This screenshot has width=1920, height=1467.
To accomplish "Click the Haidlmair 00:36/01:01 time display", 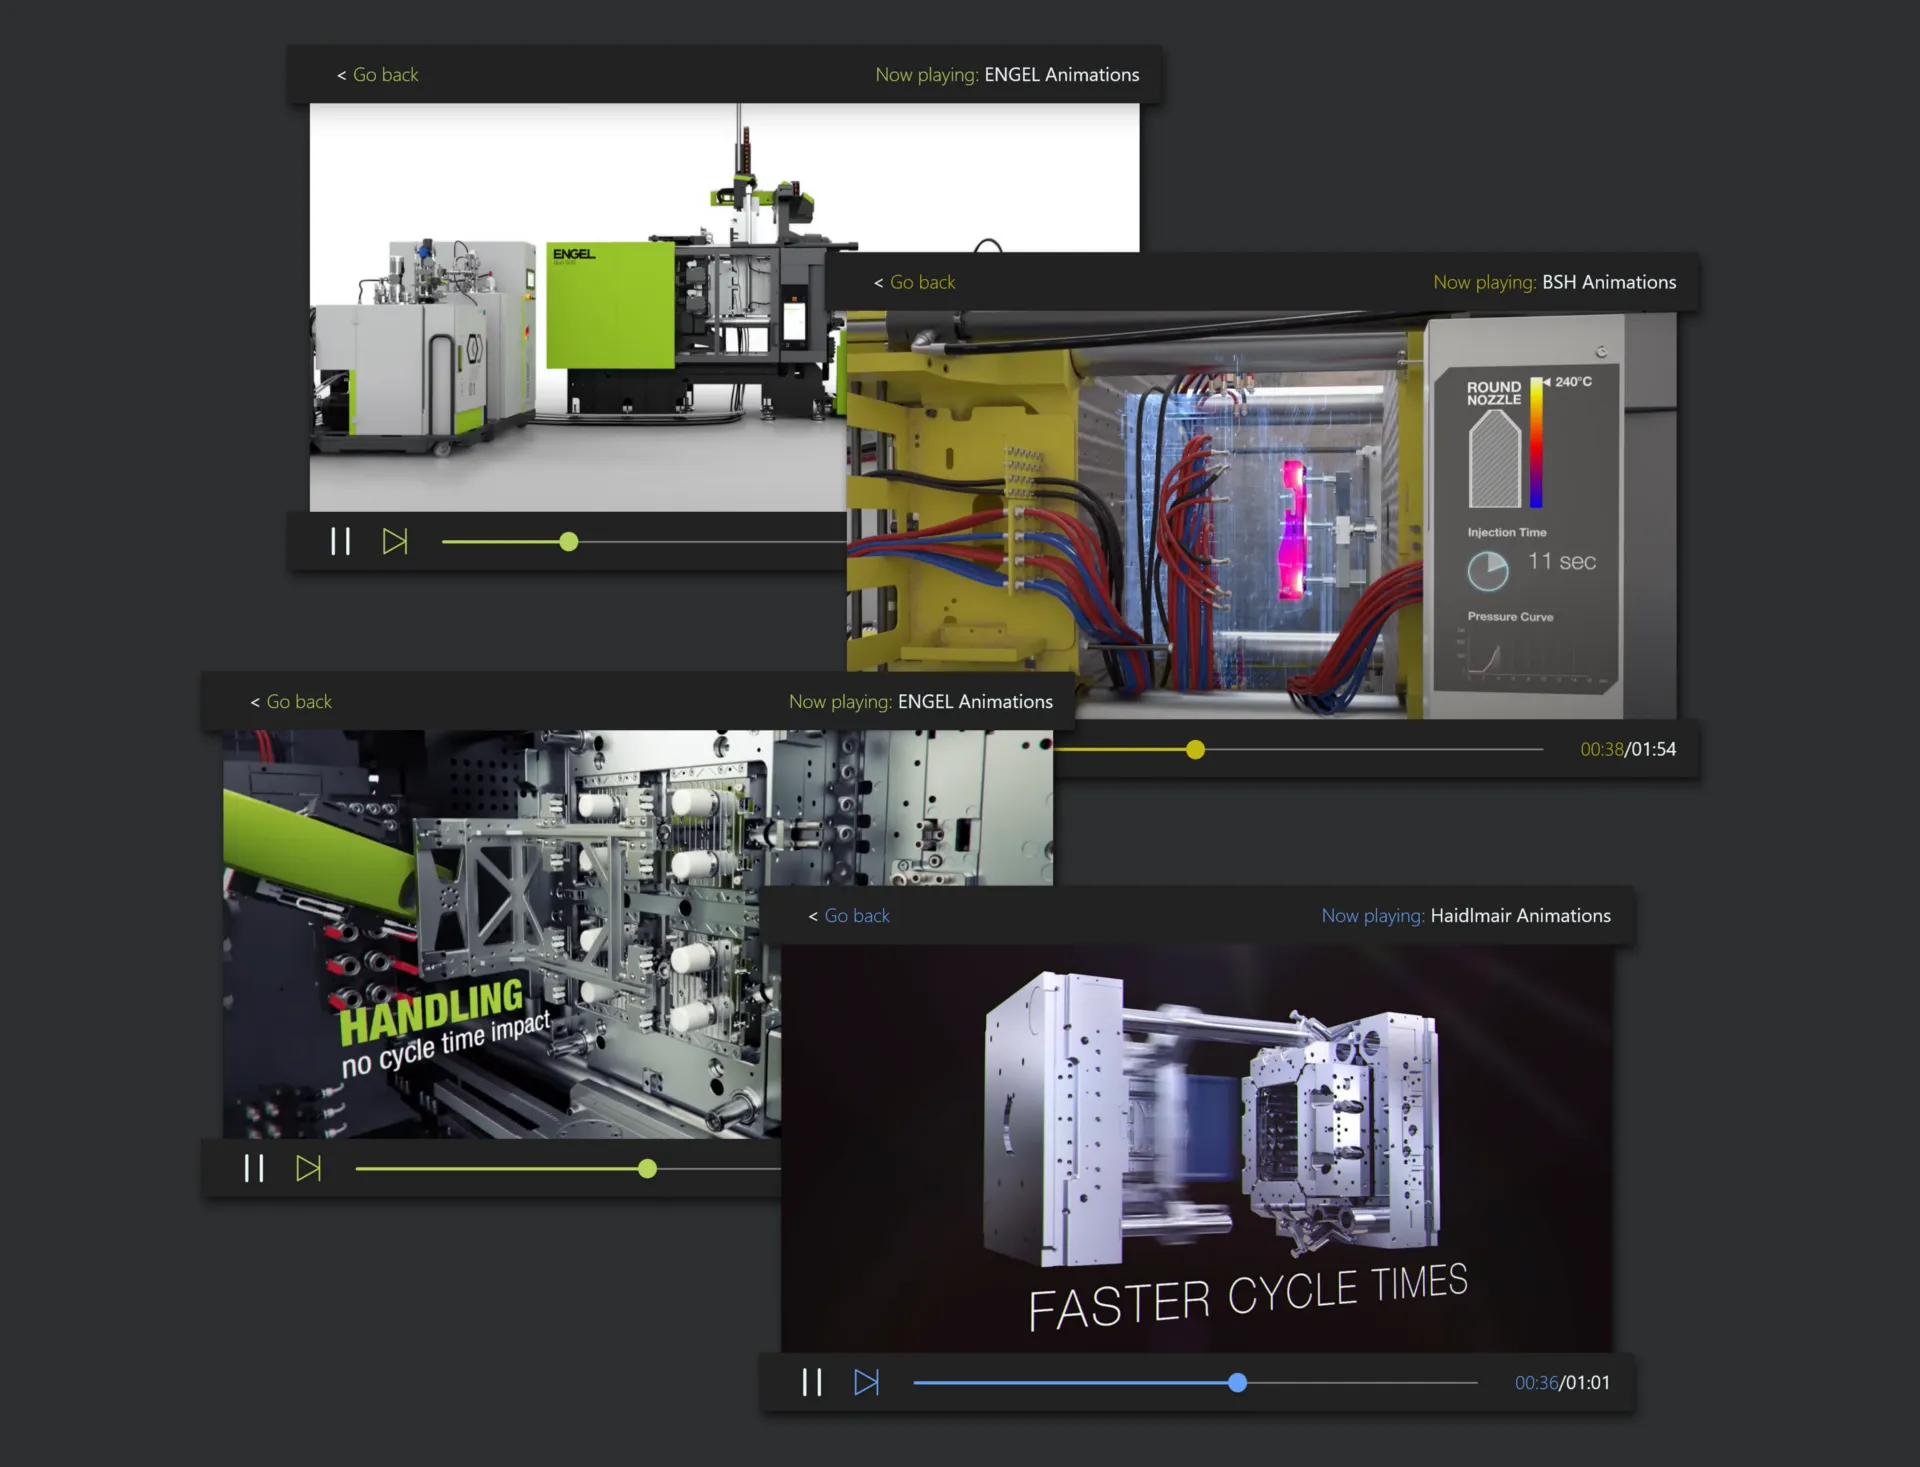I will (1562, 1383).
